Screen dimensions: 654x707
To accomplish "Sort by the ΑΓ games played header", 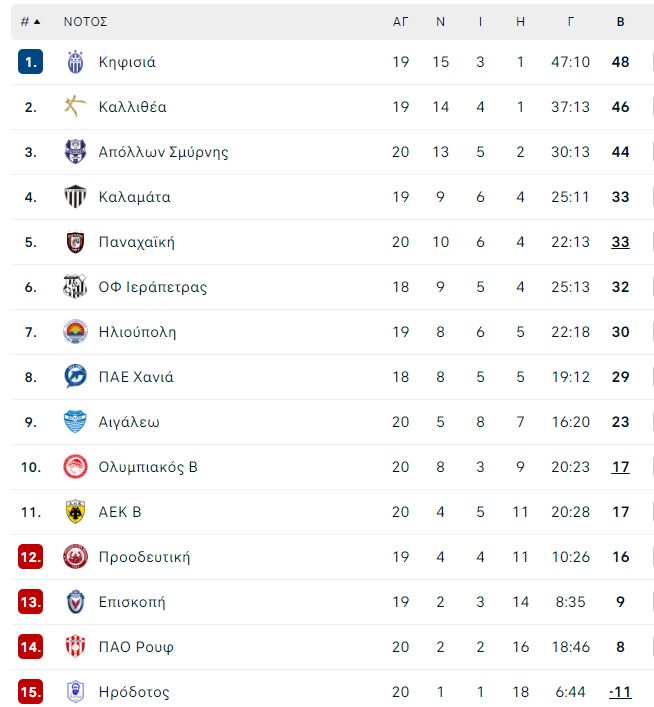I will point(400,22).
